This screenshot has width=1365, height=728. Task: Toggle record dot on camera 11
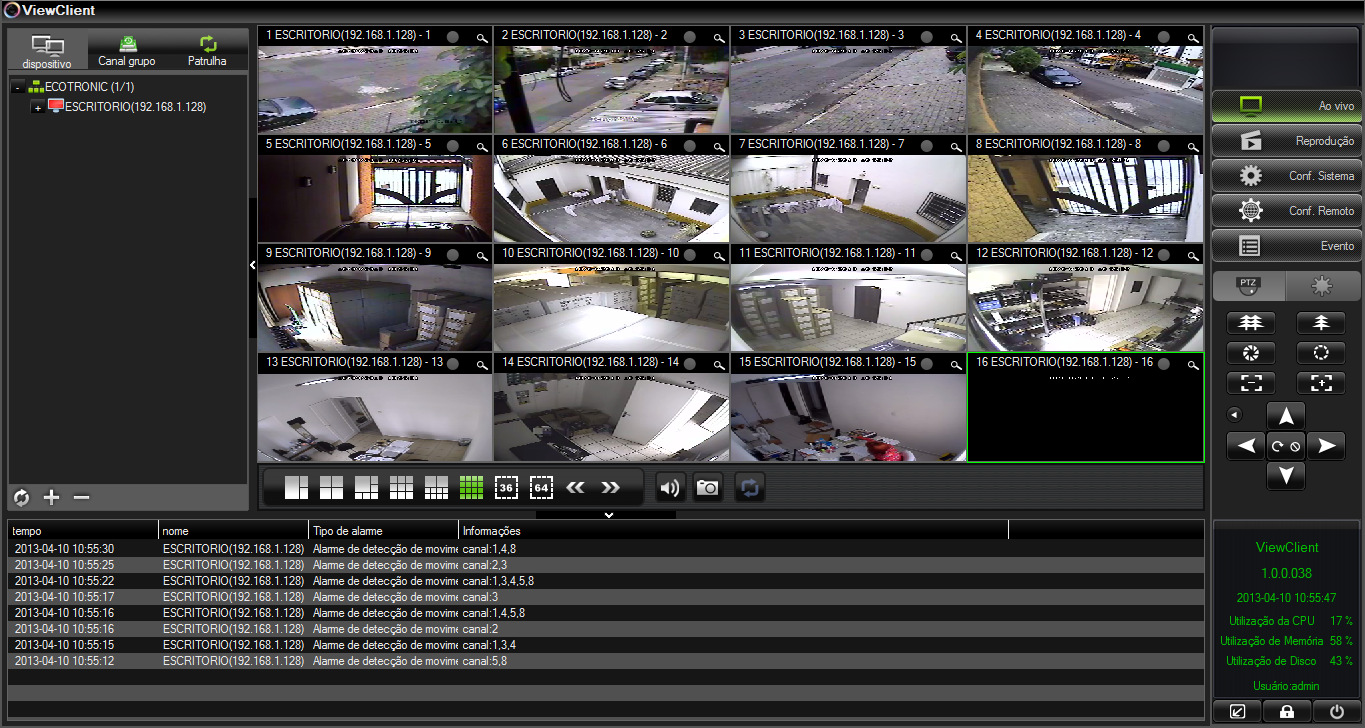926,254
